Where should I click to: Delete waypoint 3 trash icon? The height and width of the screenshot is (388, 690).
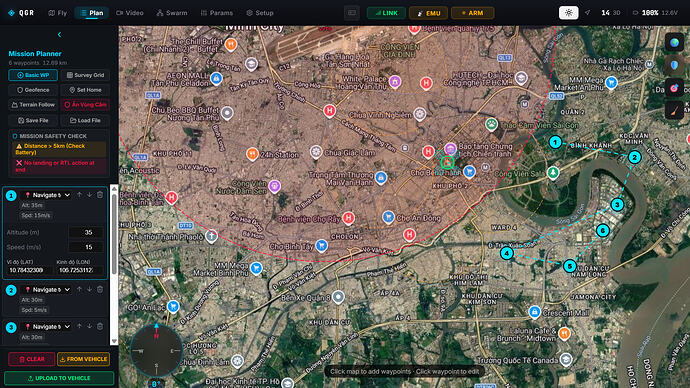100,326
